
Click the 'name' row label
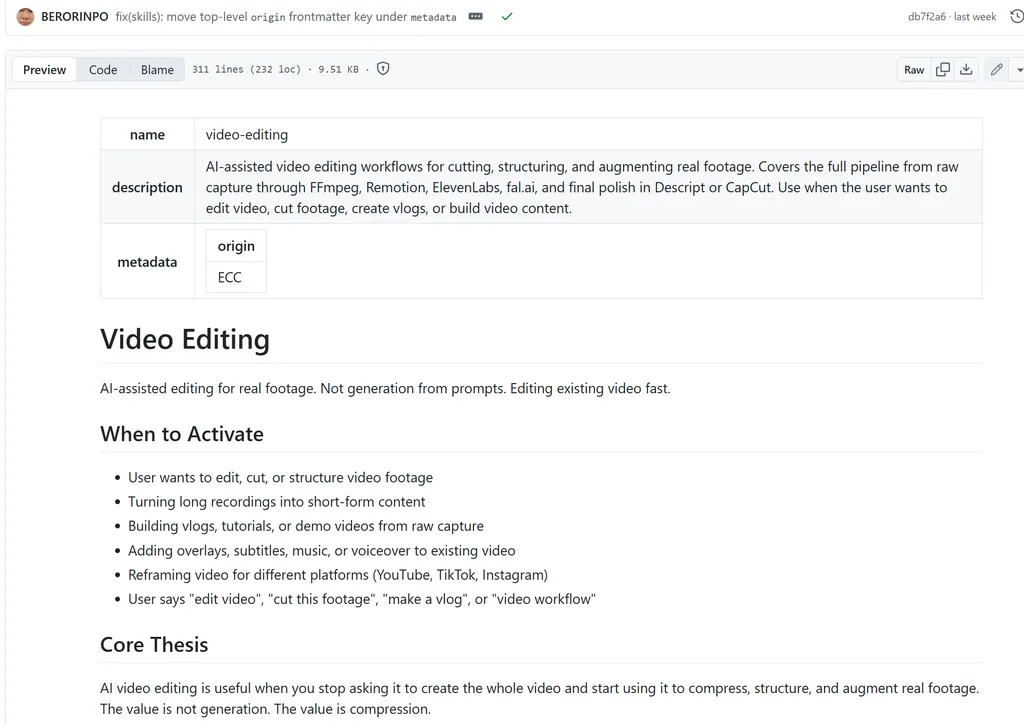click(x=147, y=135)
